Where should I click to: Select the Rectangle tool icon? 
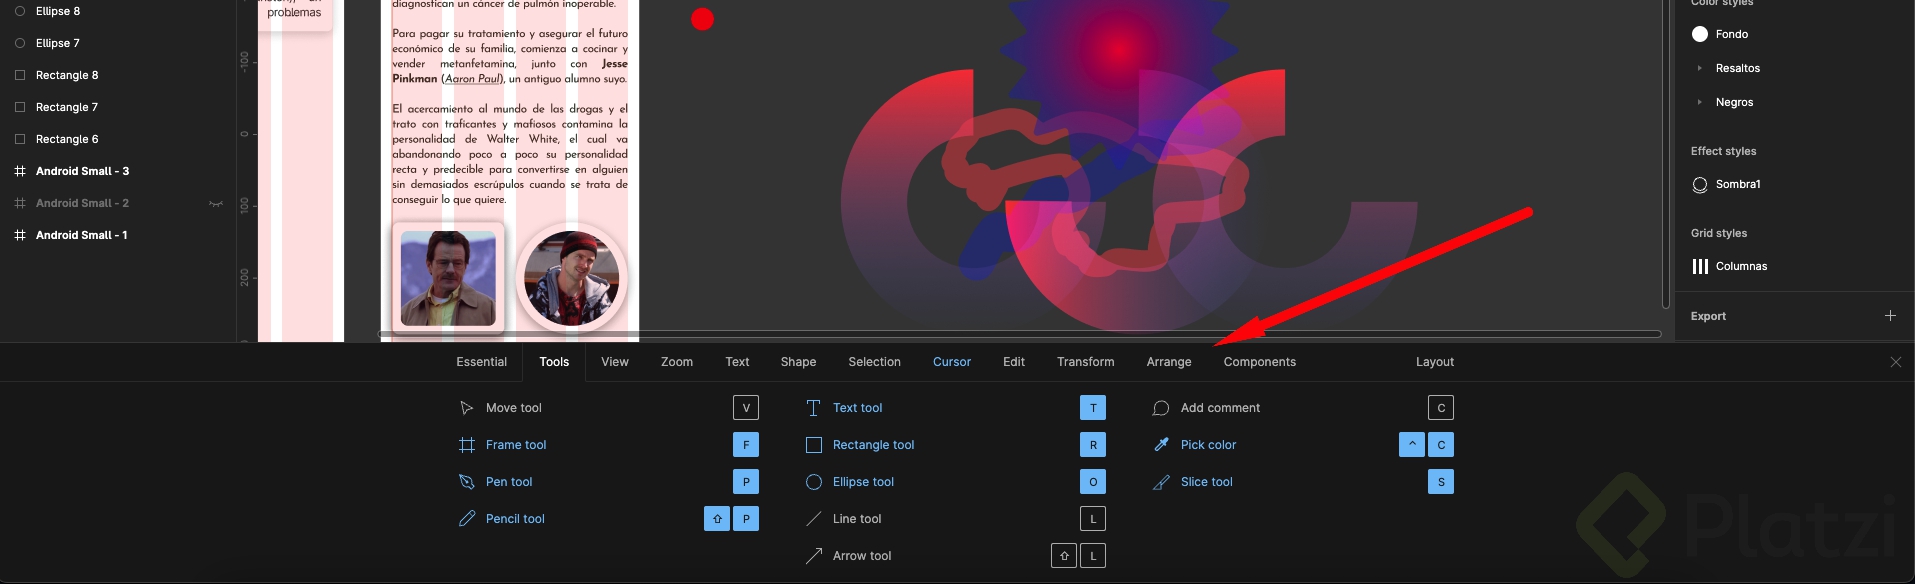coord(813,445)
